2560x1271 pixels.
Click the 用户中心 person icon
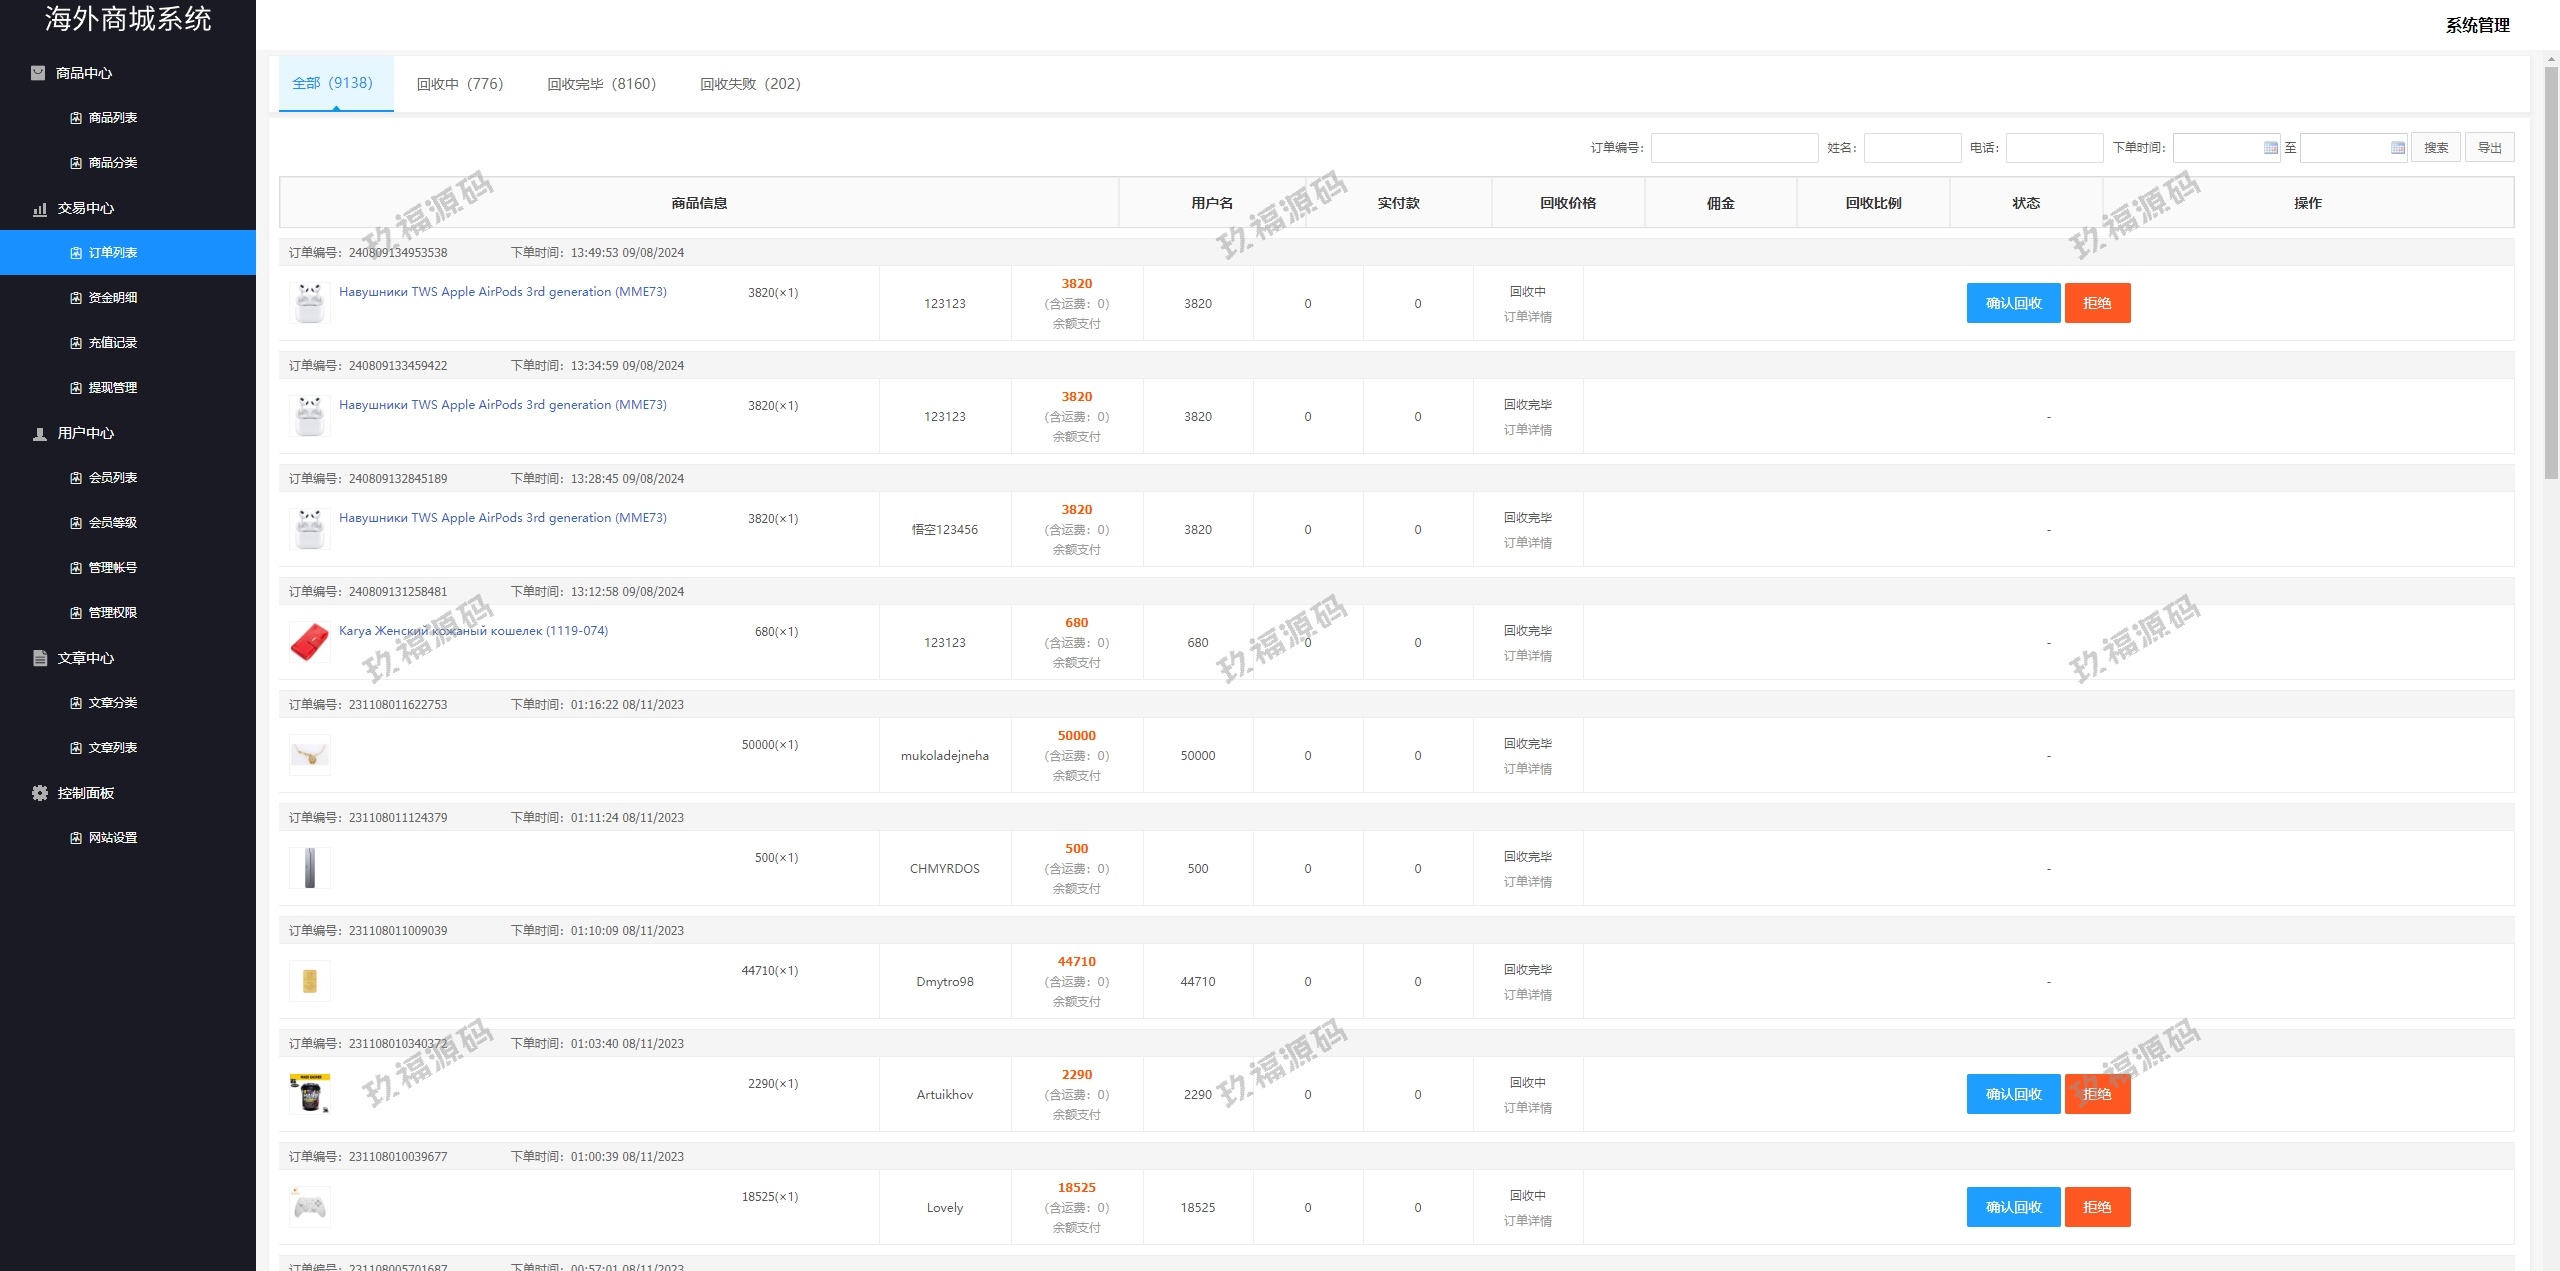pyautogui.click(x=40, y=434)
